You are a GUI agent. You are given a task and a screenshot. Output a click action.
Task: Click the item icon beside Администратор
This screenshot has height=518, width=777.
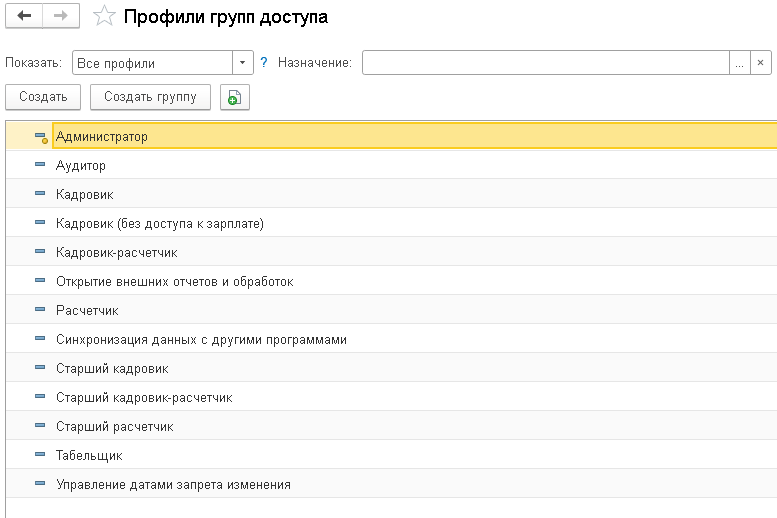point(41,137)
